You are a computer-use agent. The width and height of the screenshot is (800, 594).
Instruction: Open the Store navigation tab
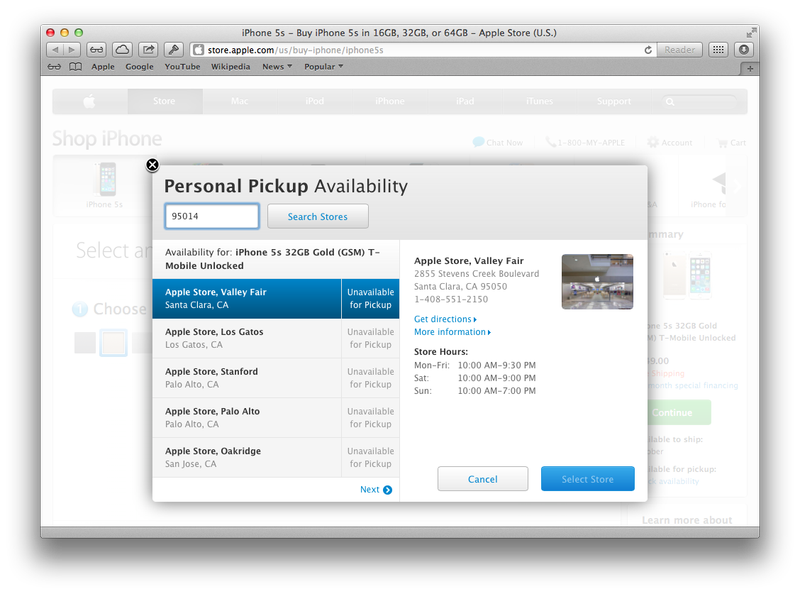tap(164, 102)
